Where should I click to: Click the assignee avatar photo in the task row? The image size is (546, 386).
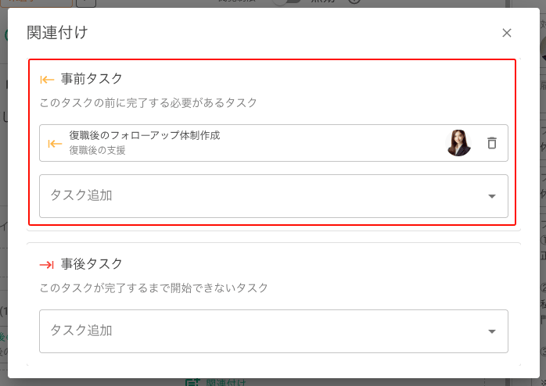(458, 143)
